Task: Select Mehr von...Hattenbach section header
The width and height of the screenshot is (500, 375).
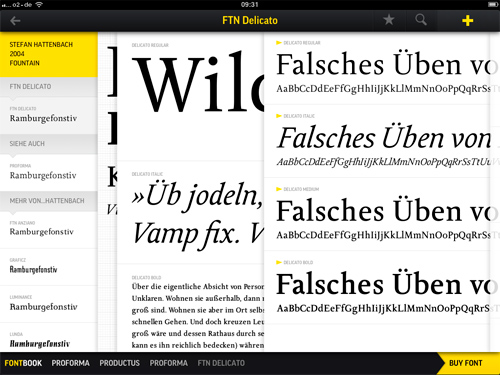Action: [x=49, y=201]
